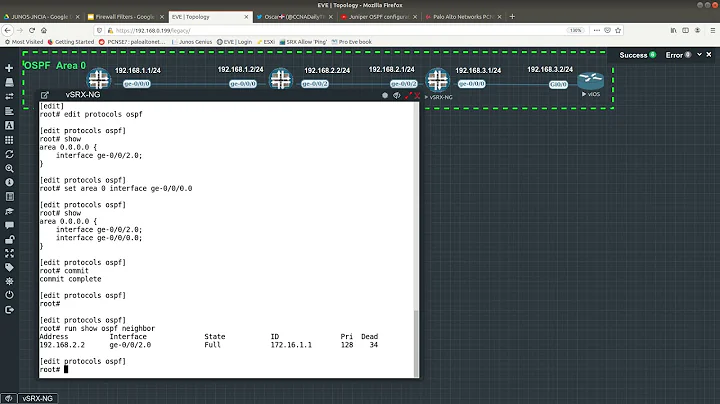Reload the page with refresh icon
This screenshot has width=720, height=404.
click(32, 30)
